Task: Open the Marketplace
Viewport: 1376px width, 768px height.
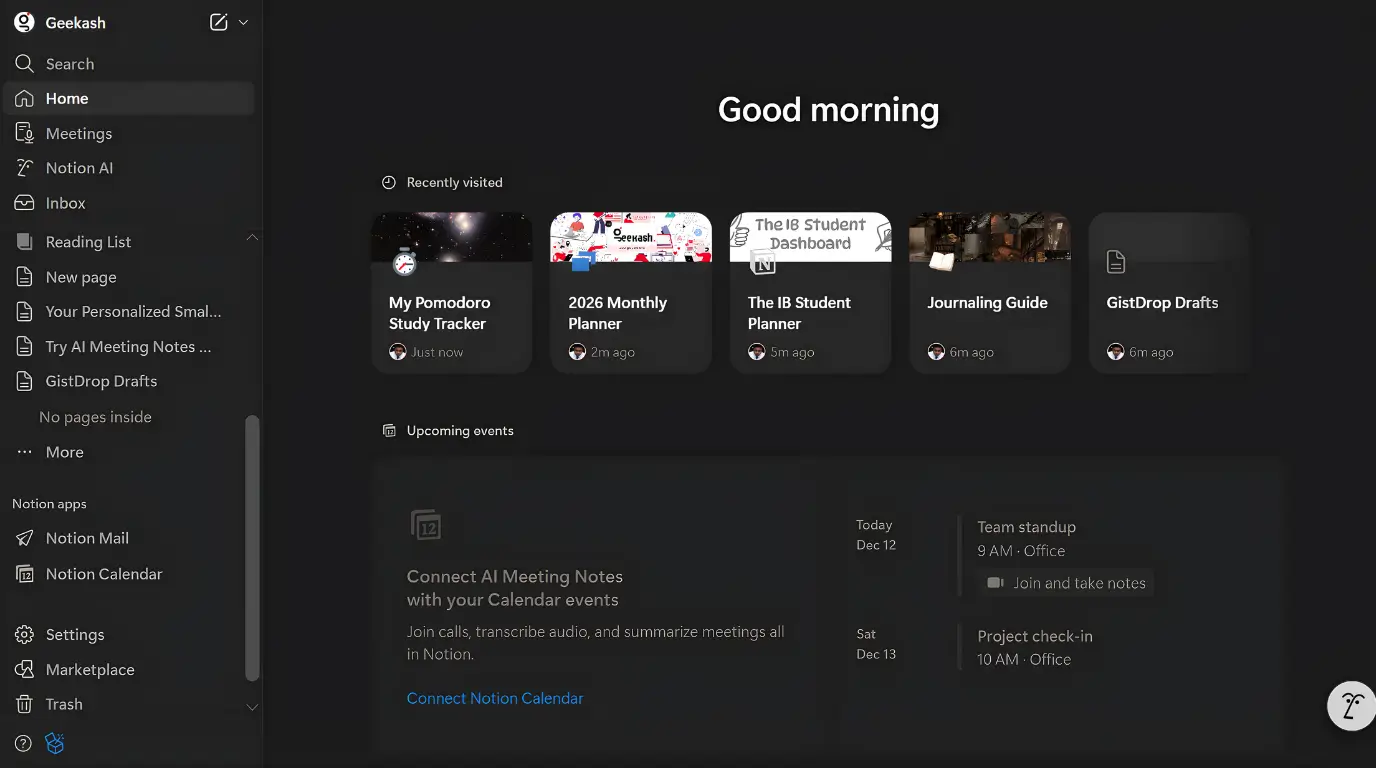Action: 88,669
